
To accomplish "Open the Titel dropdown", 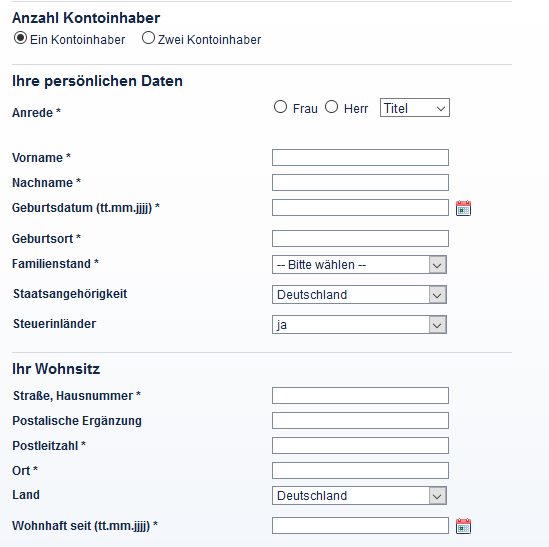I will (415, 108).
